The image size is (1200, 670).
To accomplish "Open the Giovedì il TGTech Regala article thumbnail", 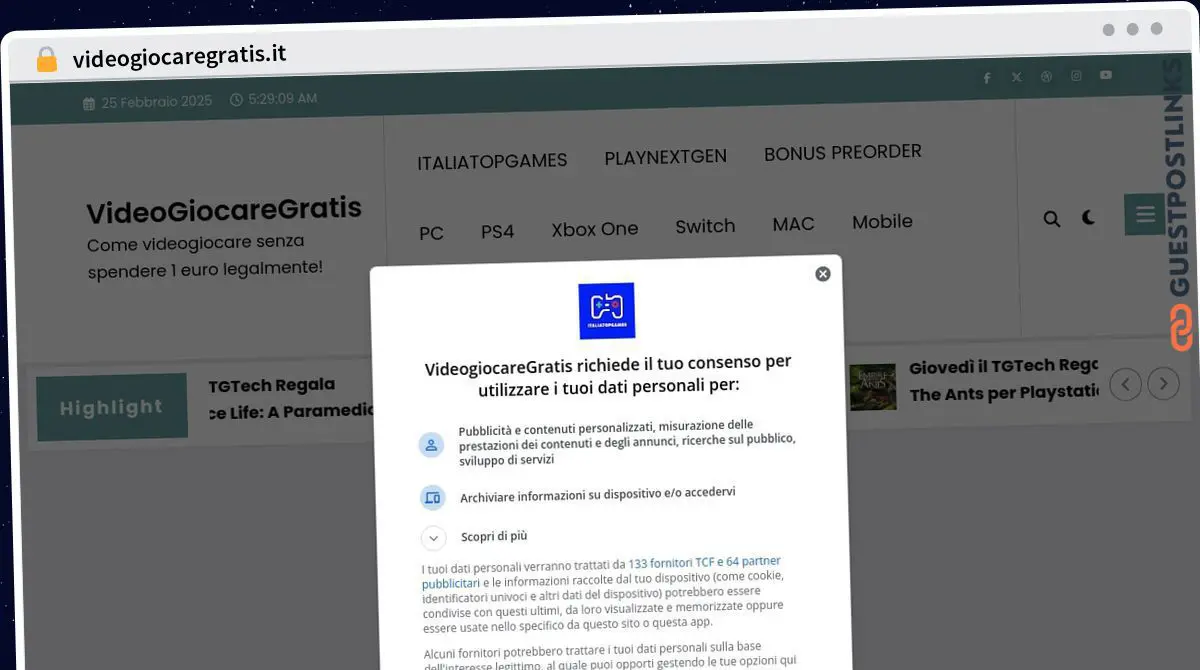I will tap(872, 387).
